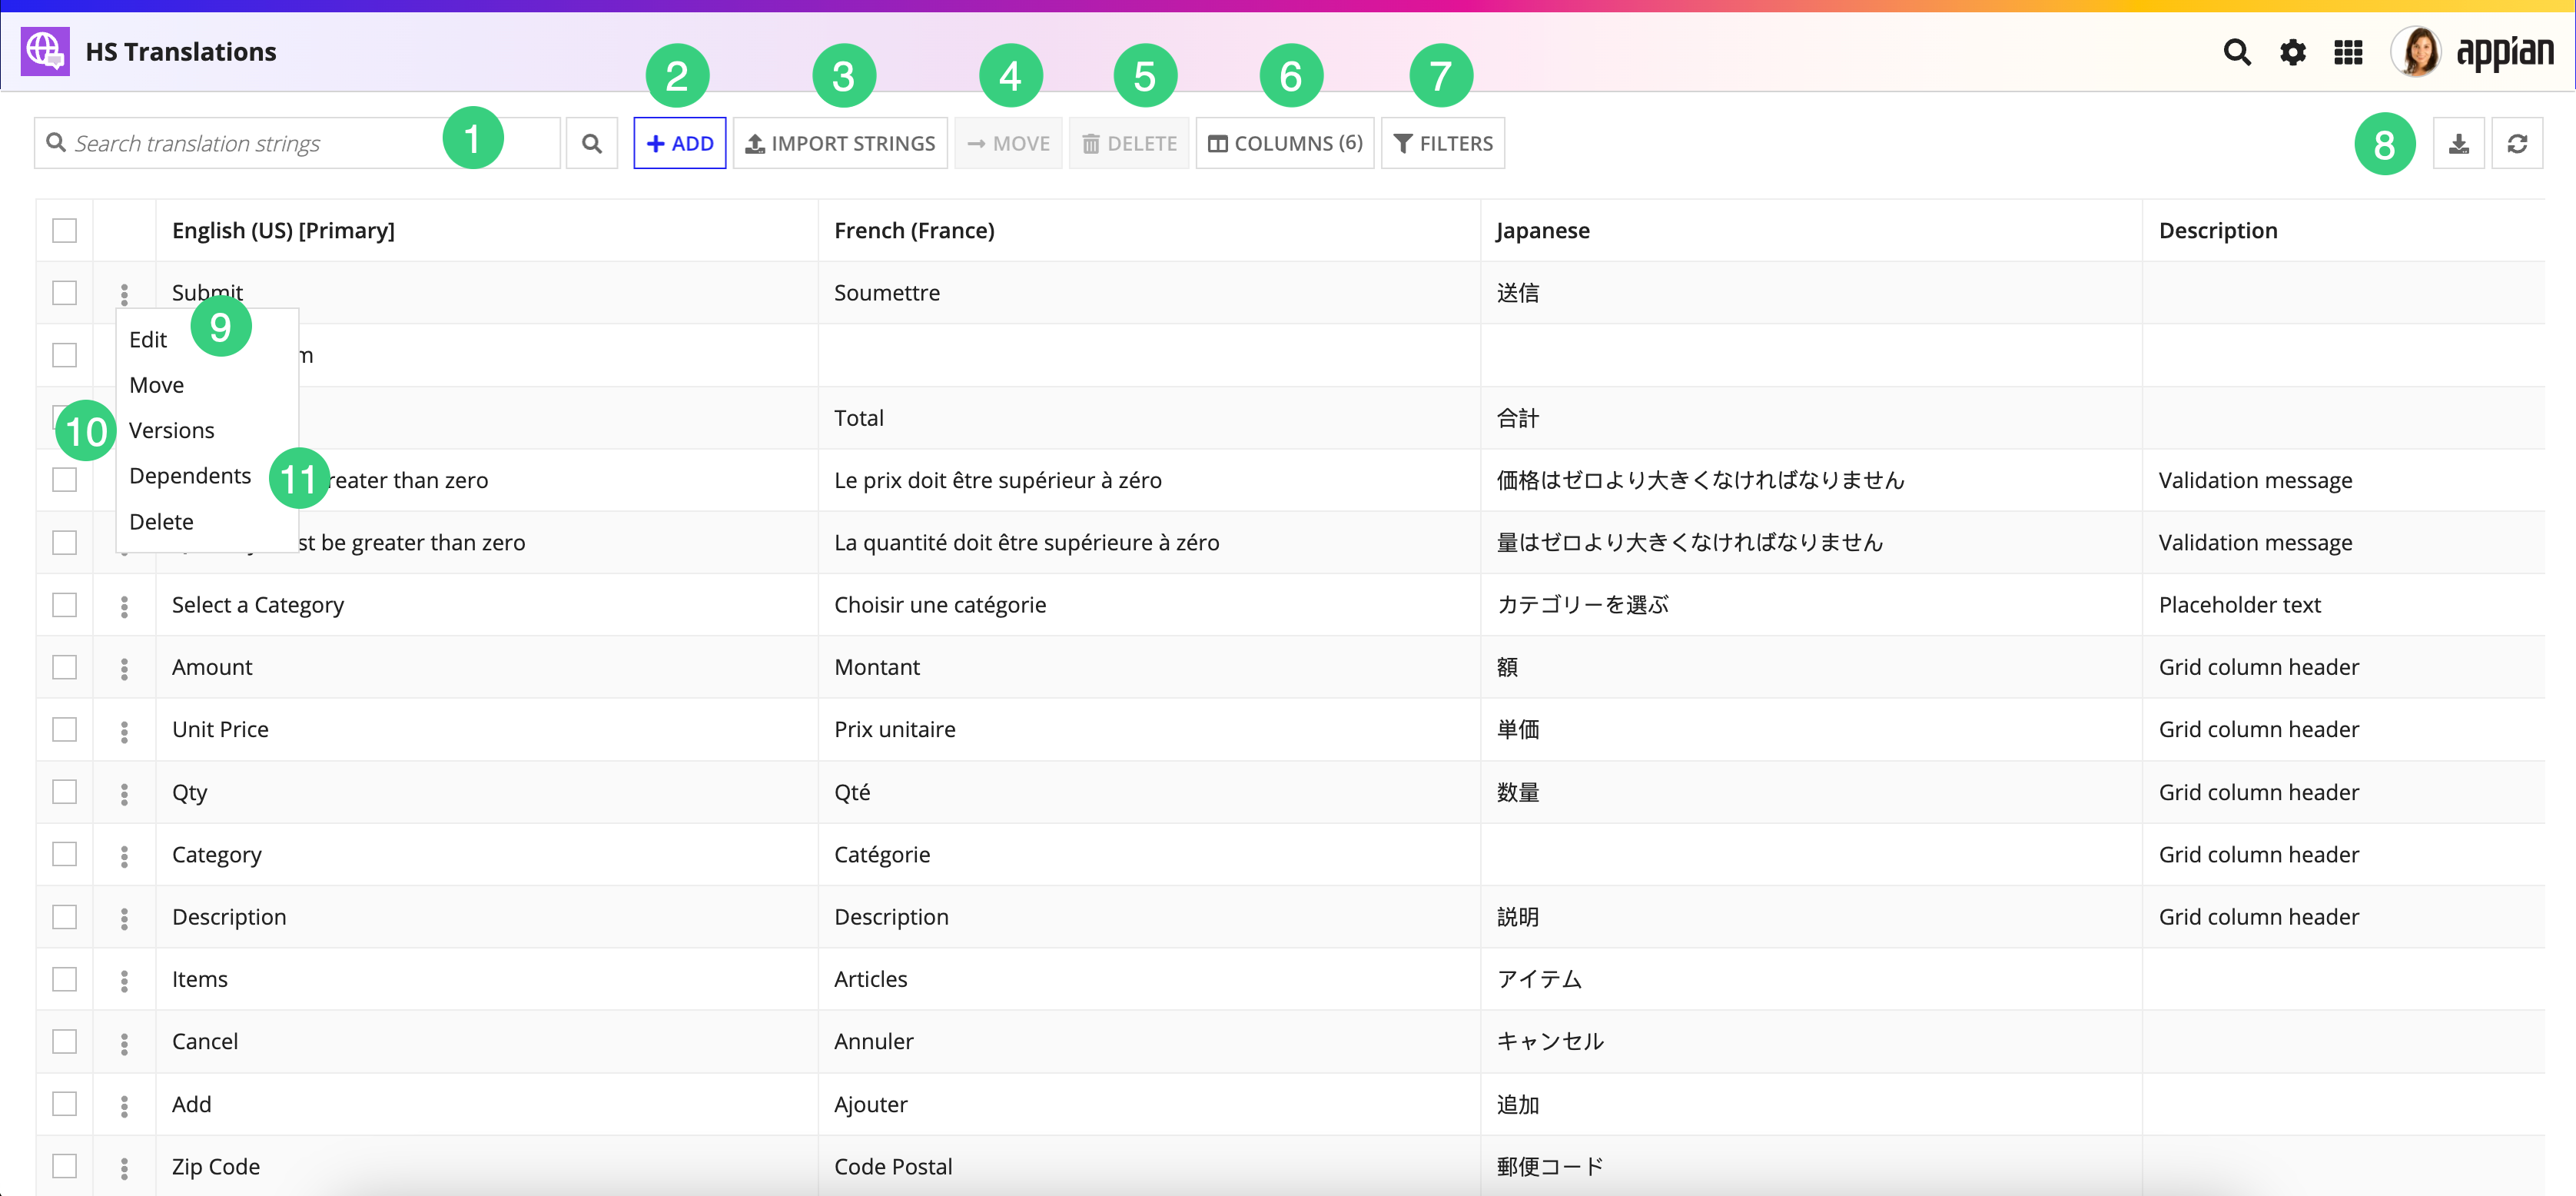Select the 'Articles' French cell
The image size is (2576, 1196).
click(1149, 979)
